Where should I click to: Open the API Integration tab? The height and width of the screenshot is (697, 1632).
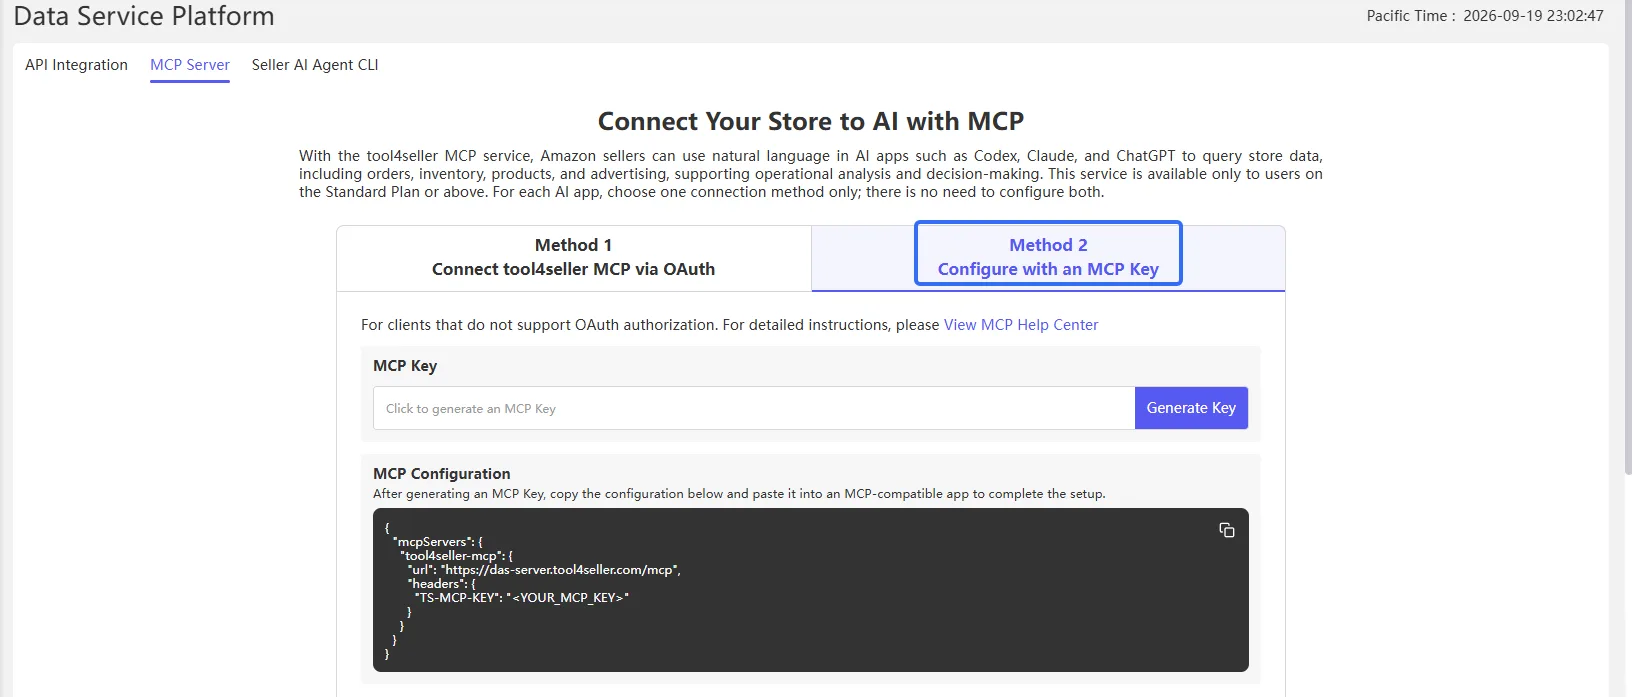76,65
